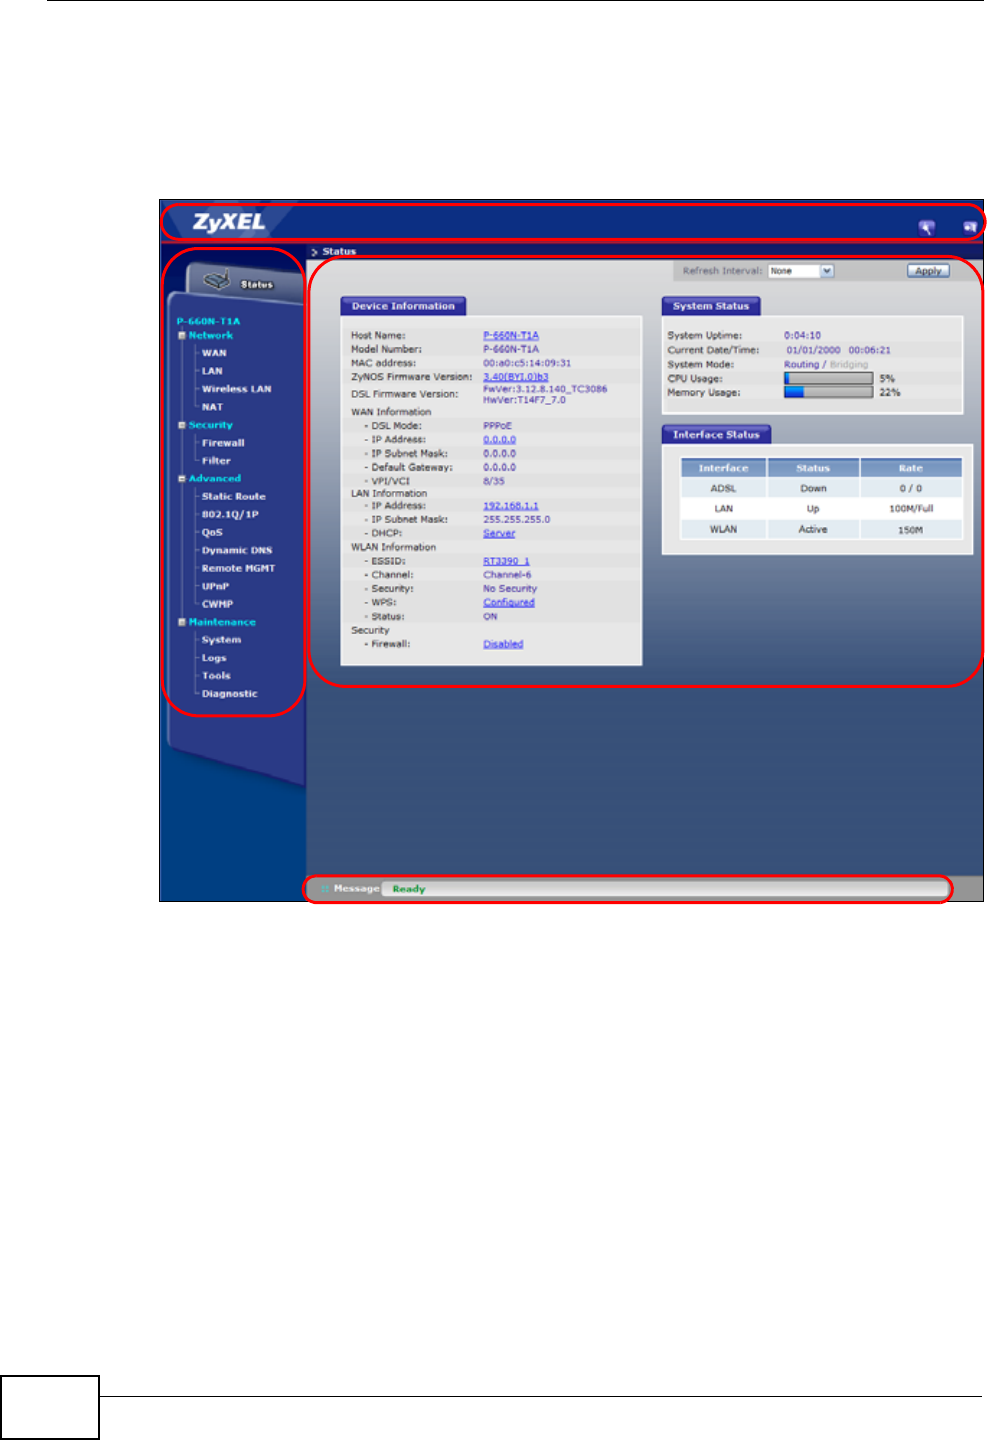The width and height of the screenshot is (987, 1440).
Task: Open Static Route settings
Action: [233, 496]
